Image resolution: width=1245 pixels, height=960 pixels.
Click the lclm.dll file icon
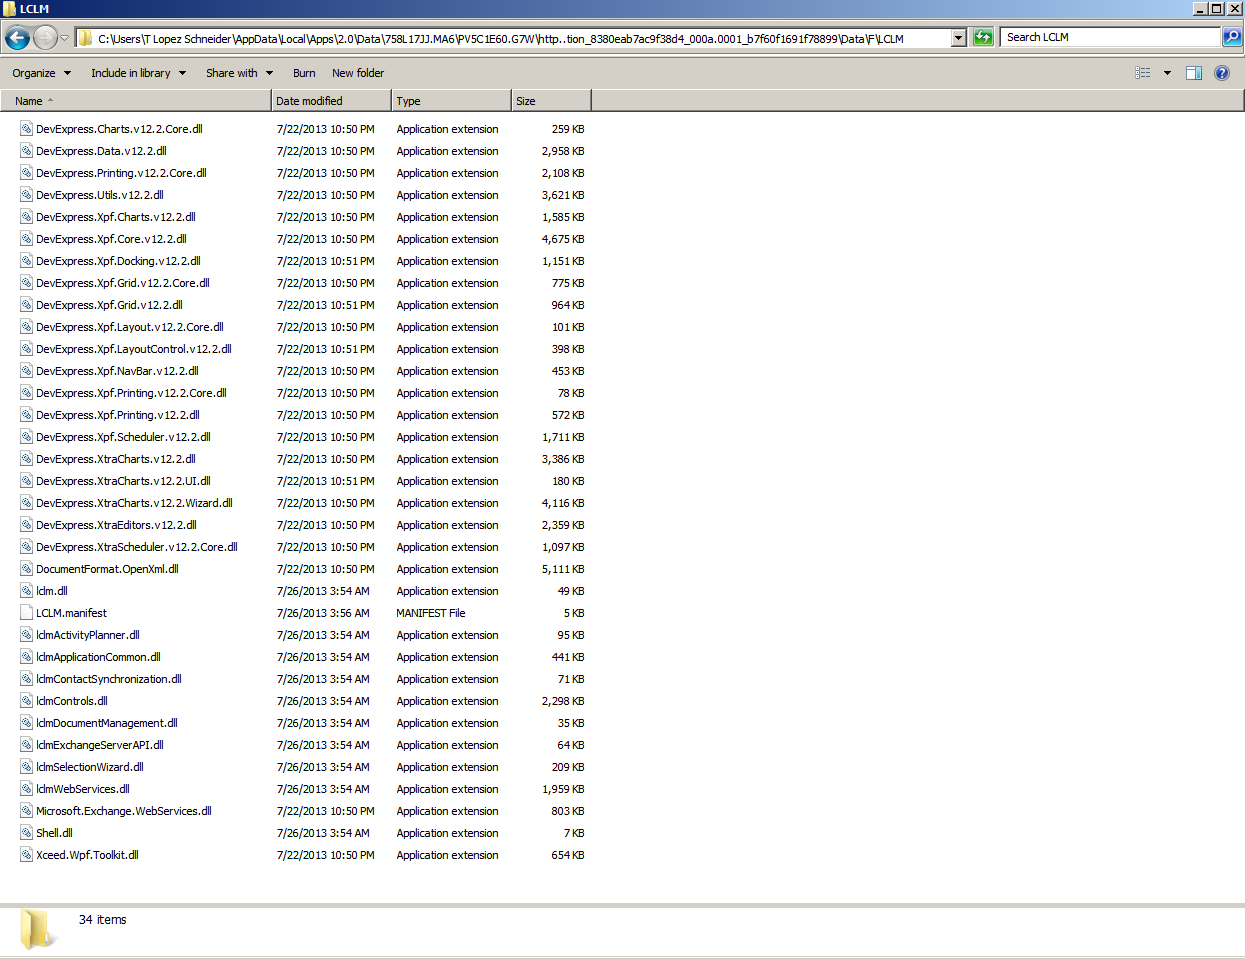point(27,591)
